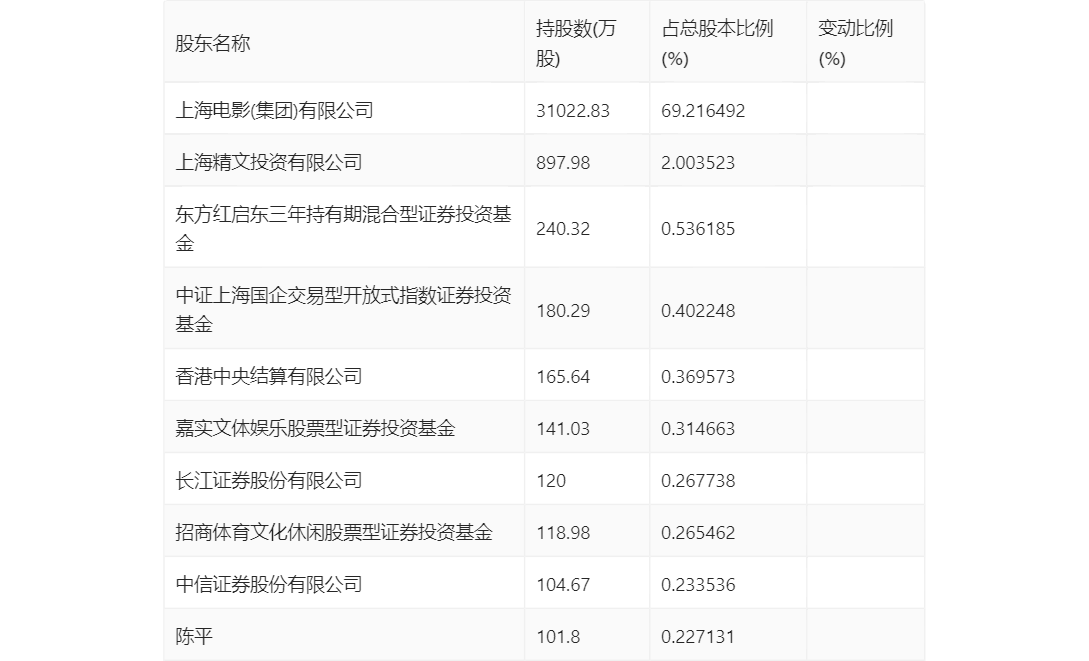Select 香港中央结算有限公司 shareholder name
This screenshot has width=1089, height=661.
click(x=269, y=376)
